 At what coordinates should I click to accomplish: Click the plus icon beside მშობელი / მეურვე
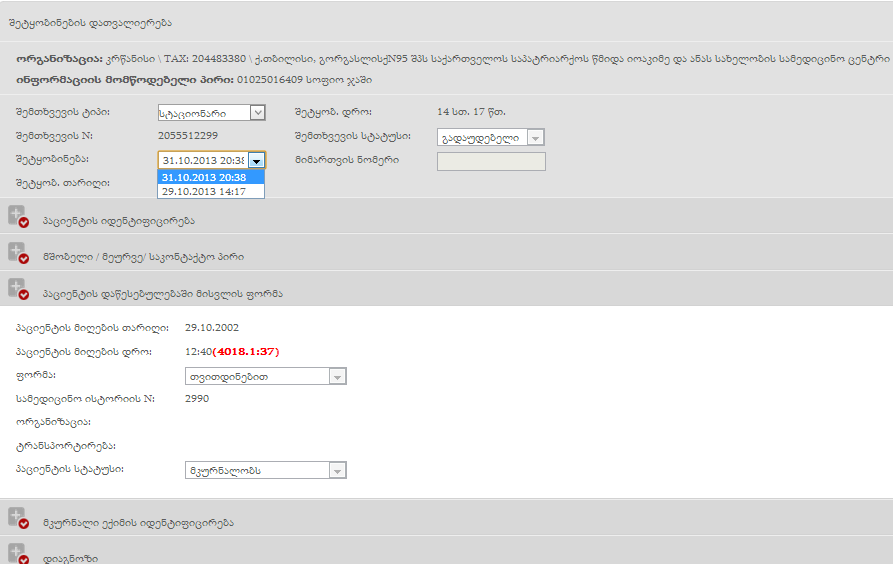[x=17, y=252]
